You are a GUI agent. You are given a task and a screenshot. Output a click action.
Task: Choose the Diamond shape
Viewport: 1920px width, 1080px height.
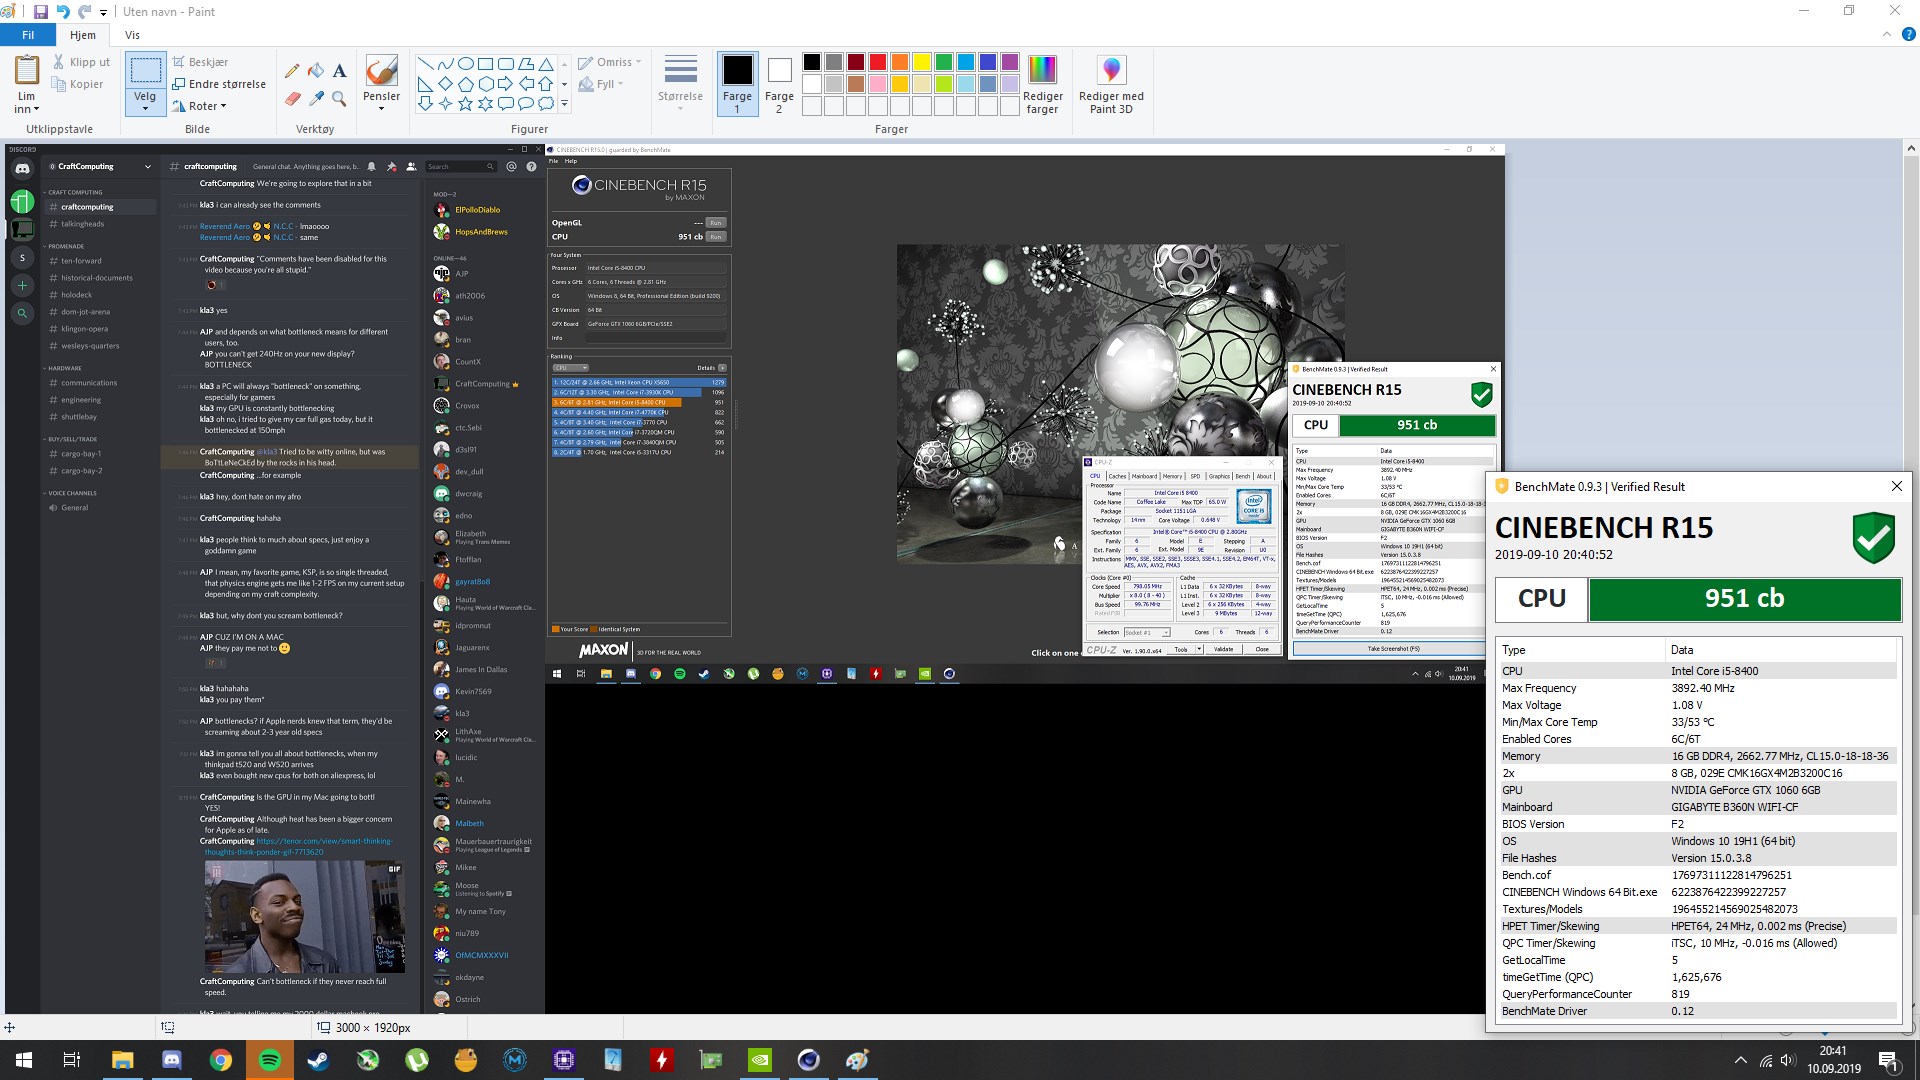pyautogui.click(x=445, y=84)
